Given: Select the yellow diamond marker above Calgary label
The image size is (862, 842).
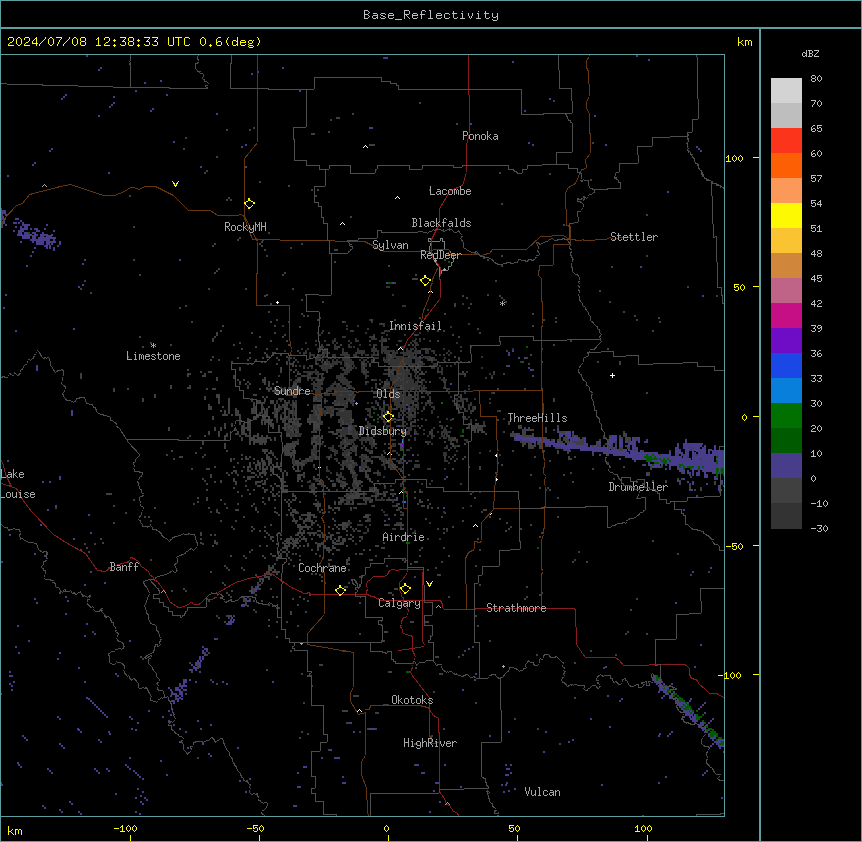Looking at the screenshot, I should (405, 589).
